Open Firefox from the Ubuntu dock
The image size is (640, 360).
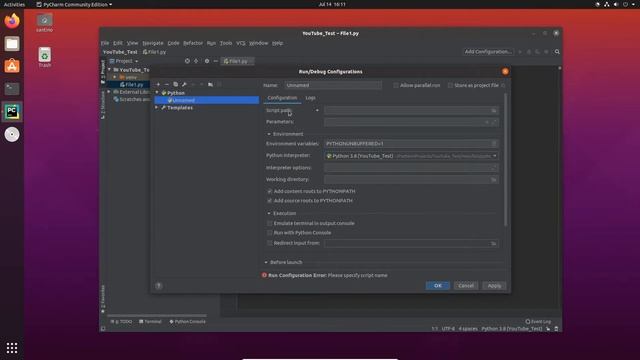pyautogui.click(x=12, y=21)
